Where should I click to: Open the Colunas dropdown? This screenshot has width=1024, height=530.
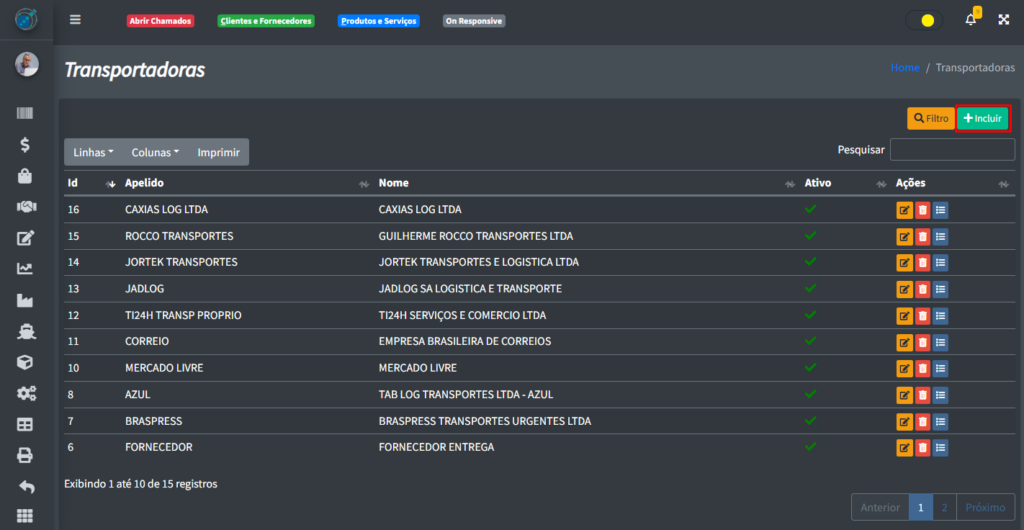[155, 152]
